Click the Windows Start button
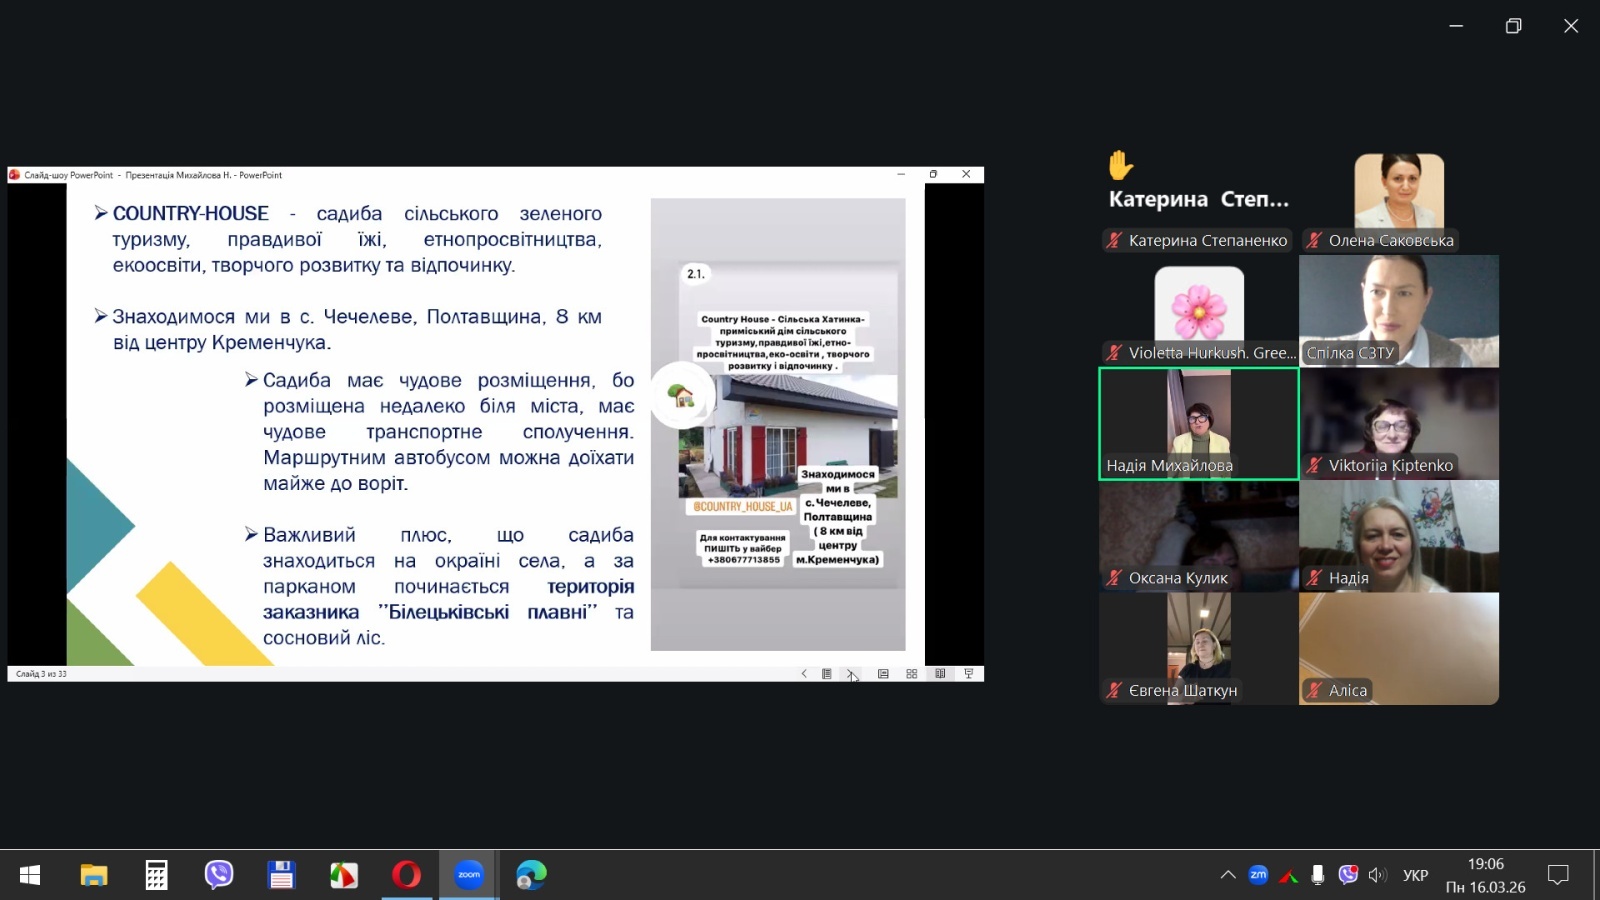Image resolution: width=1600 pixels, height=900 pixels. point(30,875)
